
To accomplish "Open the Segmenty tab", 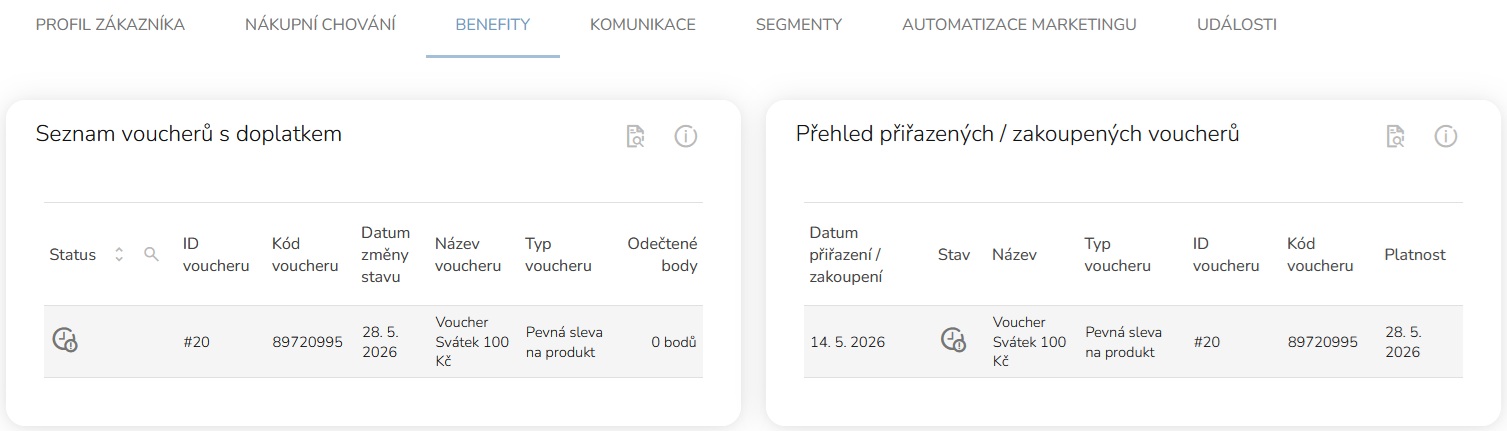I will (799, 25).
